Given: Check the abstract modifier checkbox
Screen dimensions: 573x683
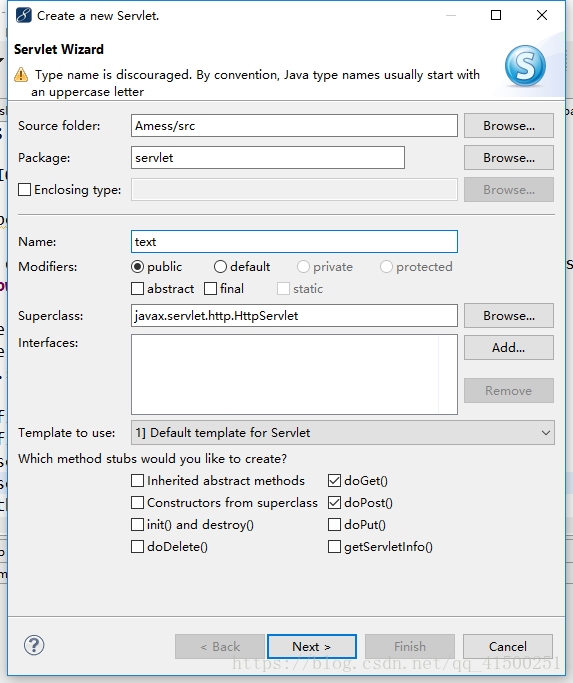Looking at the screenshot, I should [137, 288].
